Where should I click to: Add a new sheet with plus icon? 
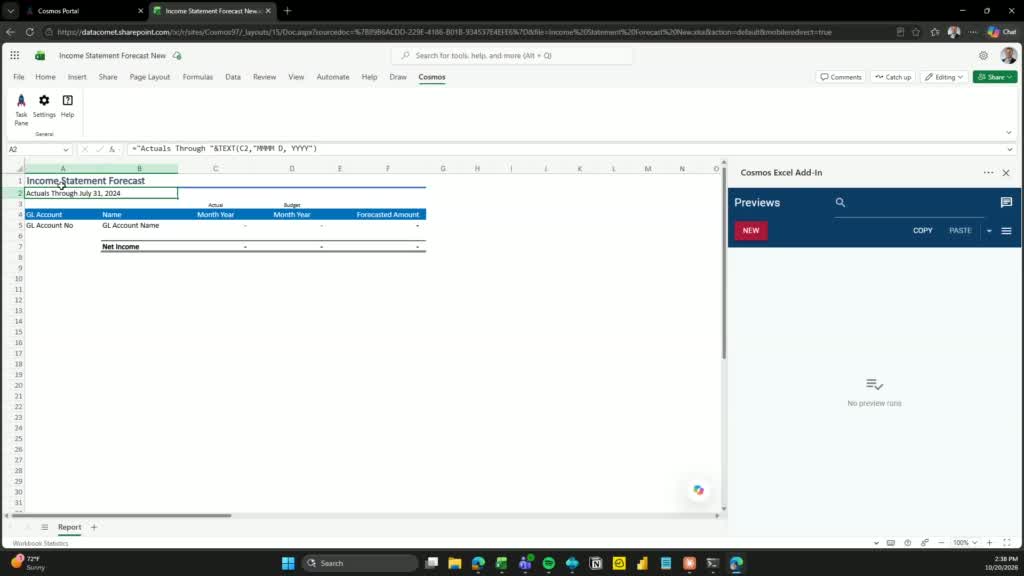(x=94, y=527)
